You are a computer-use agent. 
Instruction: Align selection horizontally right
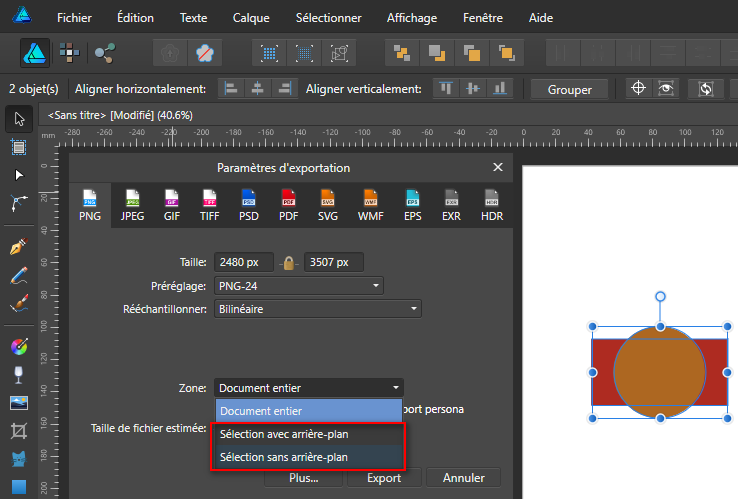(284, 89)
